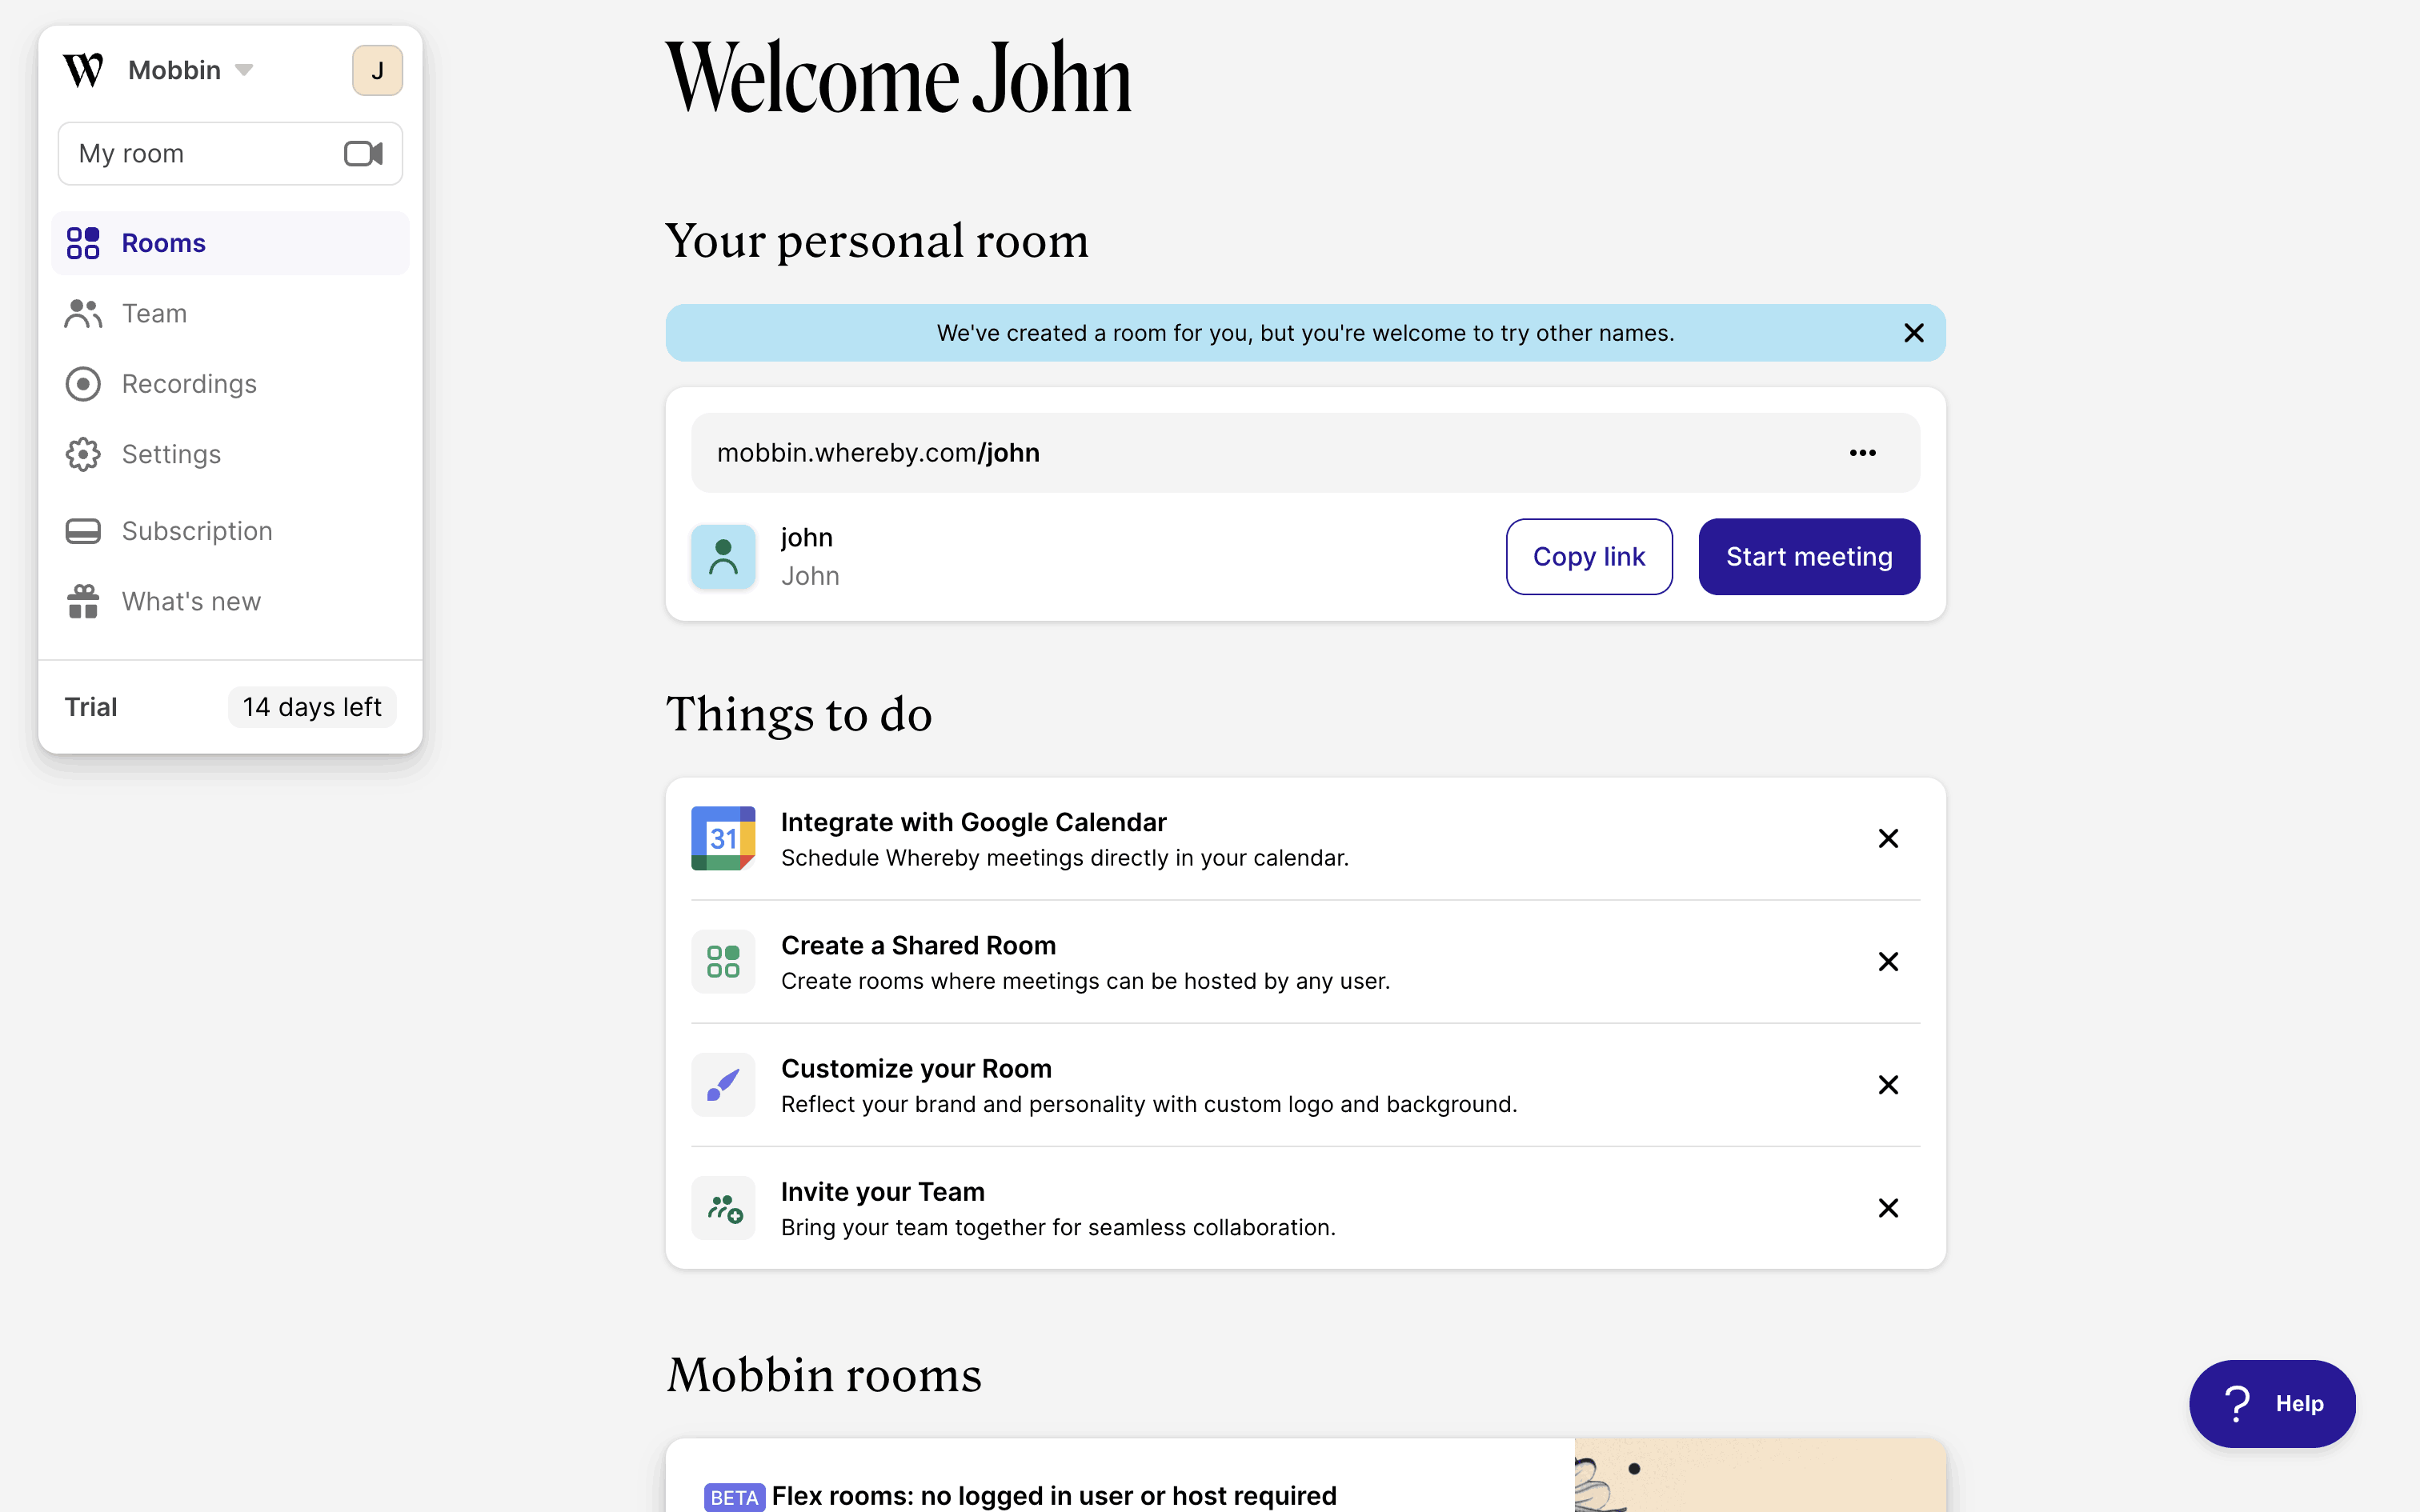Open the Mobbin workspace dropdown arrow
Screen dimensions: 2420x1512
[x=244, y=70]
